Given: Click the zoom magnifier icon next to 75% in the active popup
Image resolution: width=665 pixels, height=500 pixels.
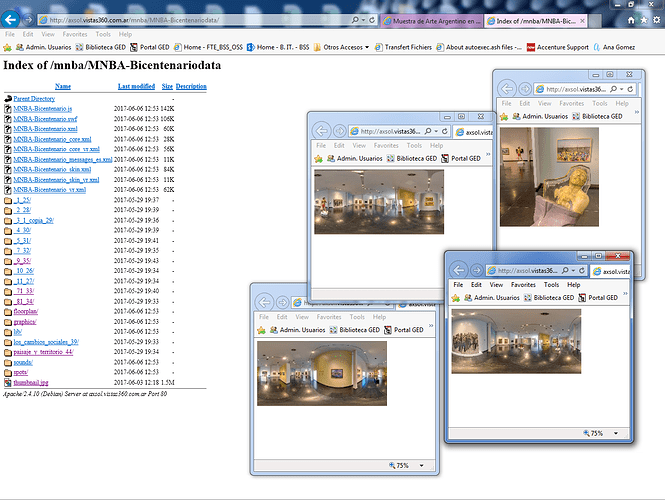Looking at the screenshot, I should coord(586,433).
